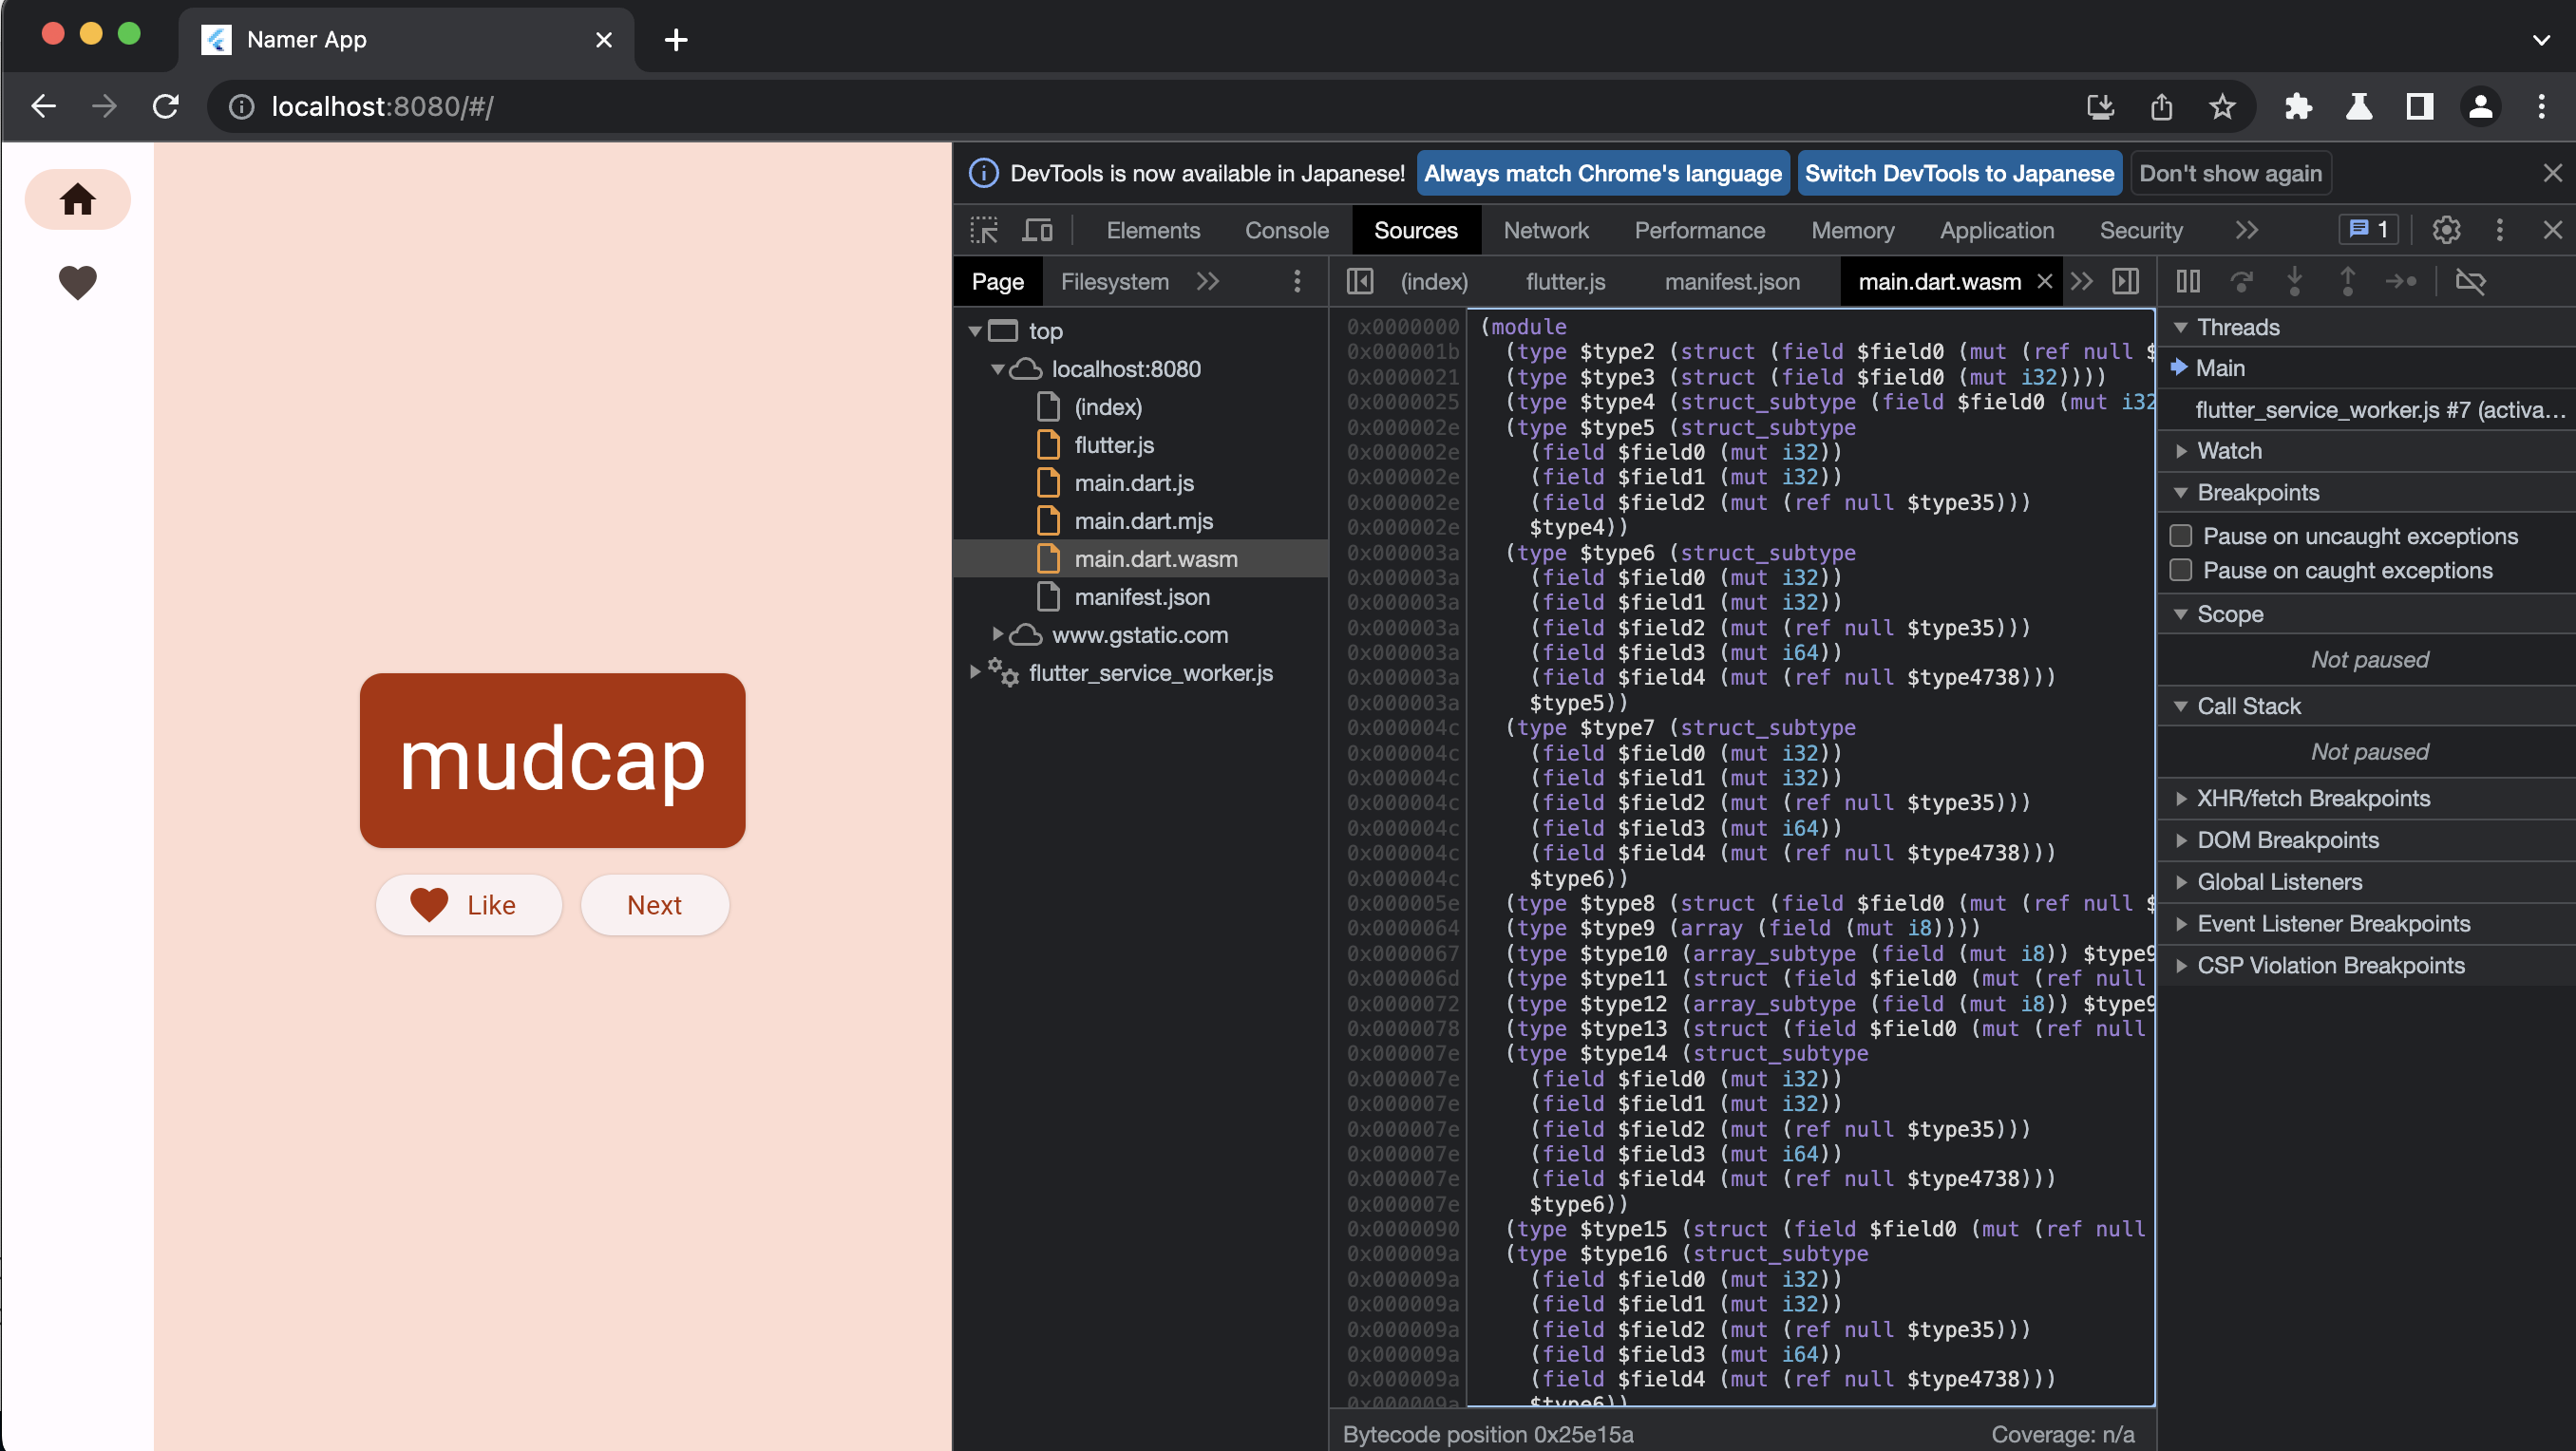Collapse the Call Stack section
Viewport: 2576px width, 1451px height.
tap(2182, 706)
